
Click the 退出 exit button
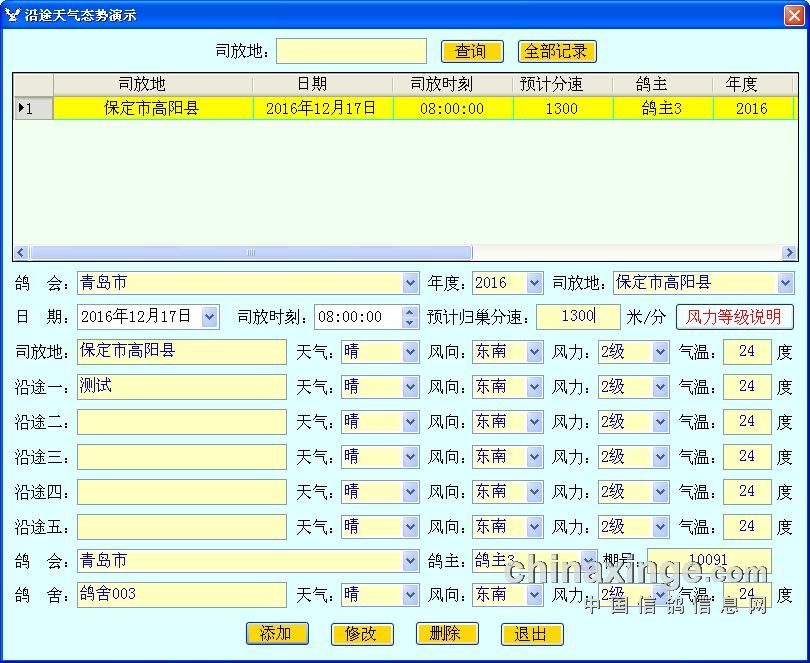point(532,634)
